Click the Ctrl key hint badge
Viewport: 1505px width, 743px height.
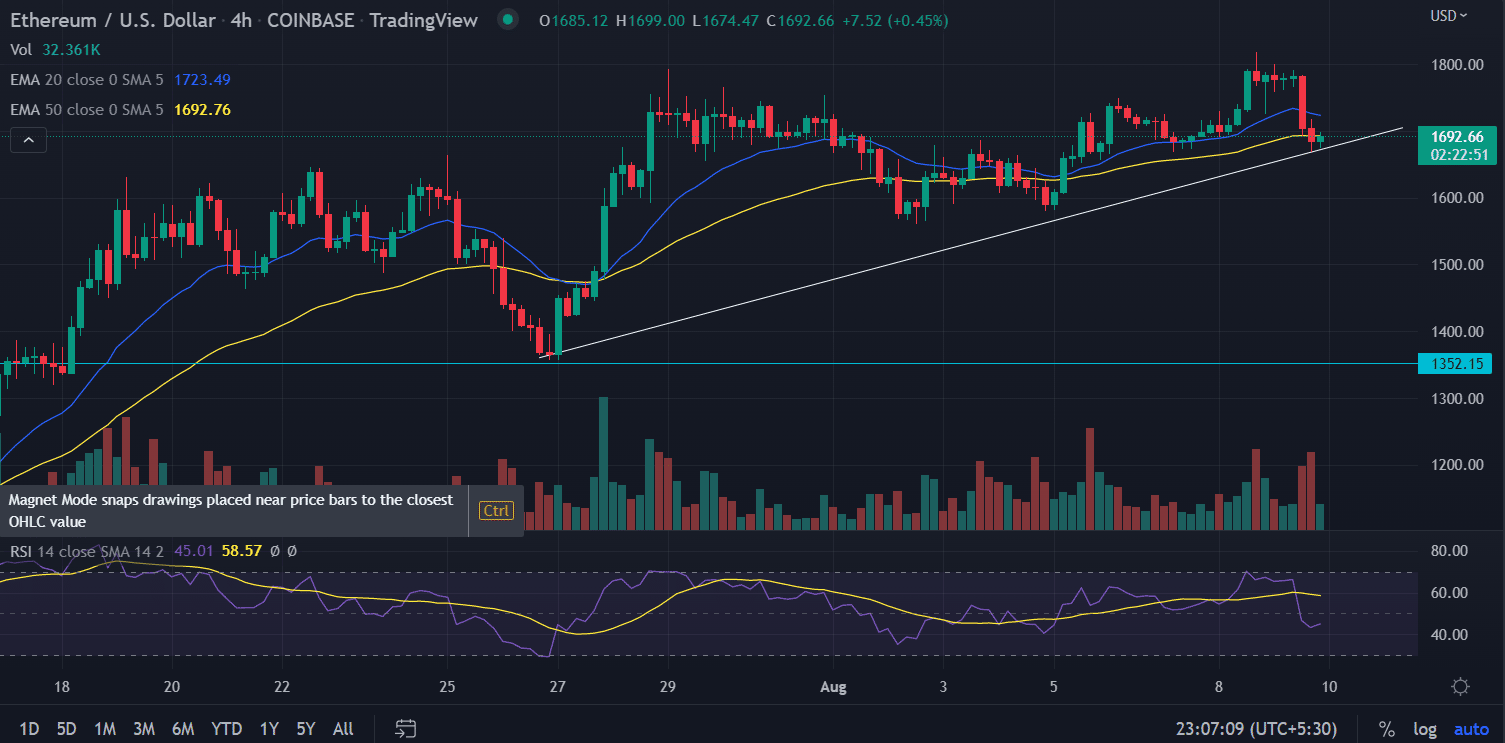pyautogui.click(x=496, y=511)
